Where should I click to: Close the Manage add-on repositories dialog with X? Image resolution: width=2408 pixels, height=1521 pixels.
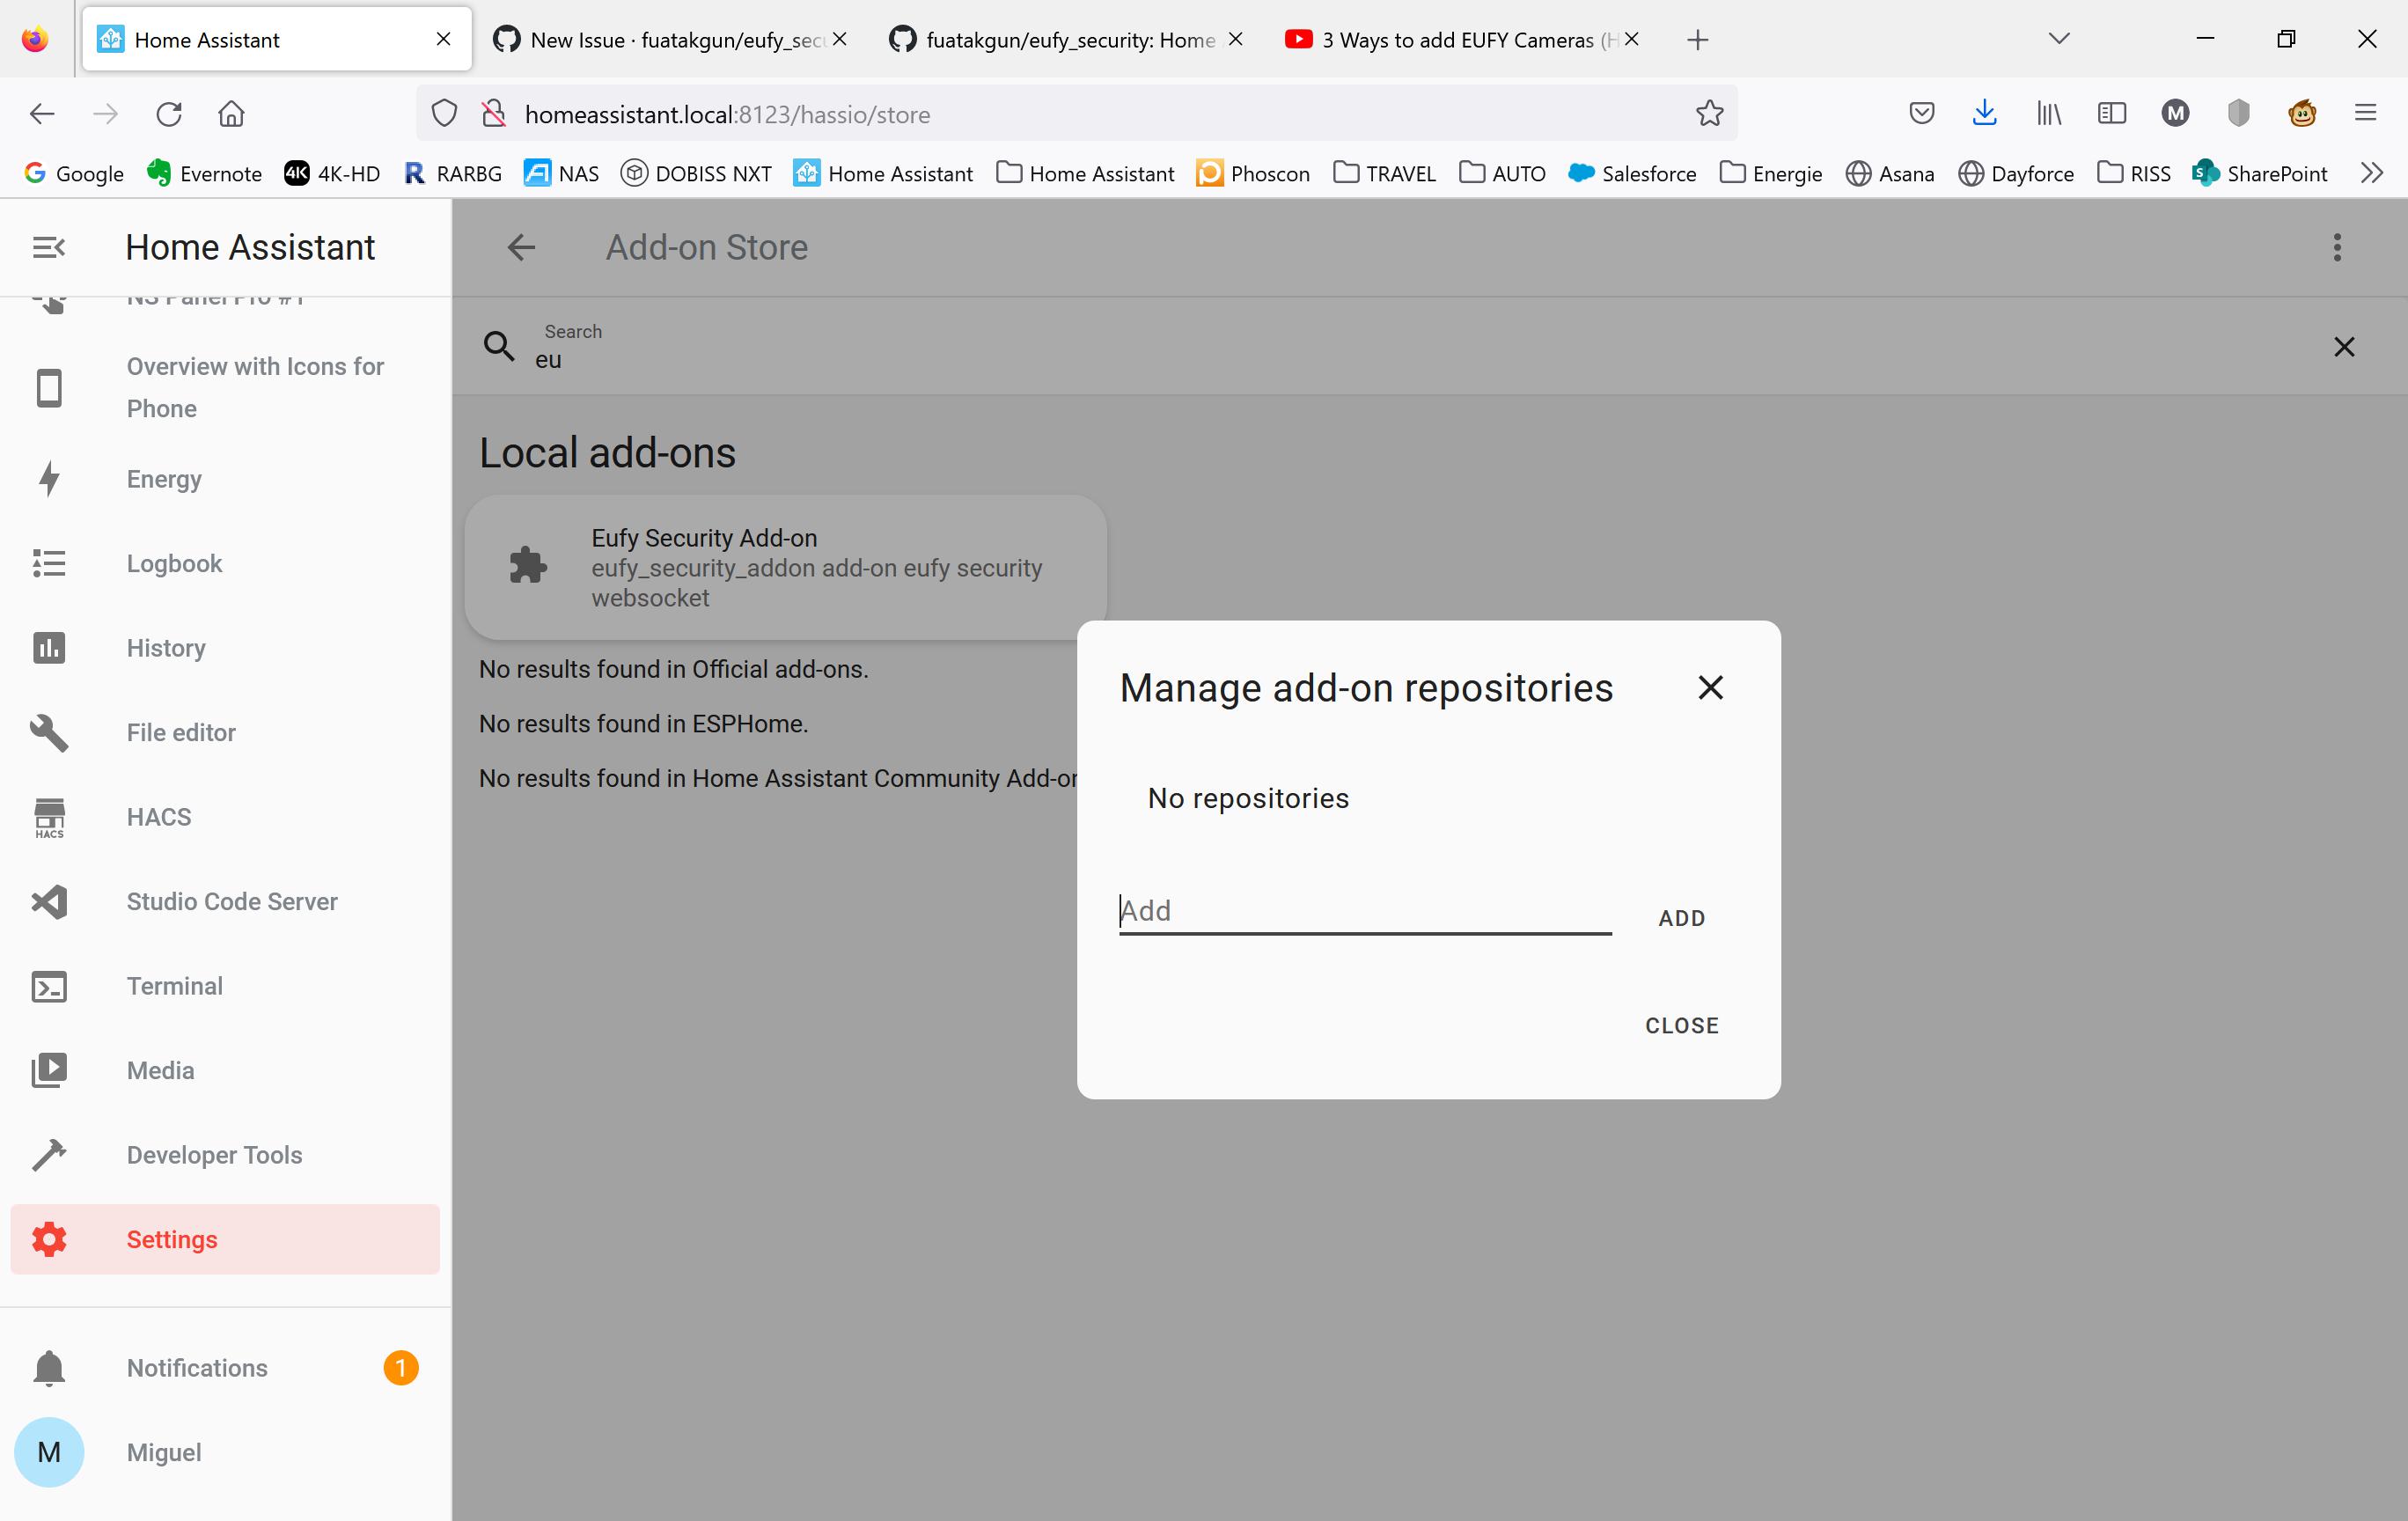(1710, 688)
